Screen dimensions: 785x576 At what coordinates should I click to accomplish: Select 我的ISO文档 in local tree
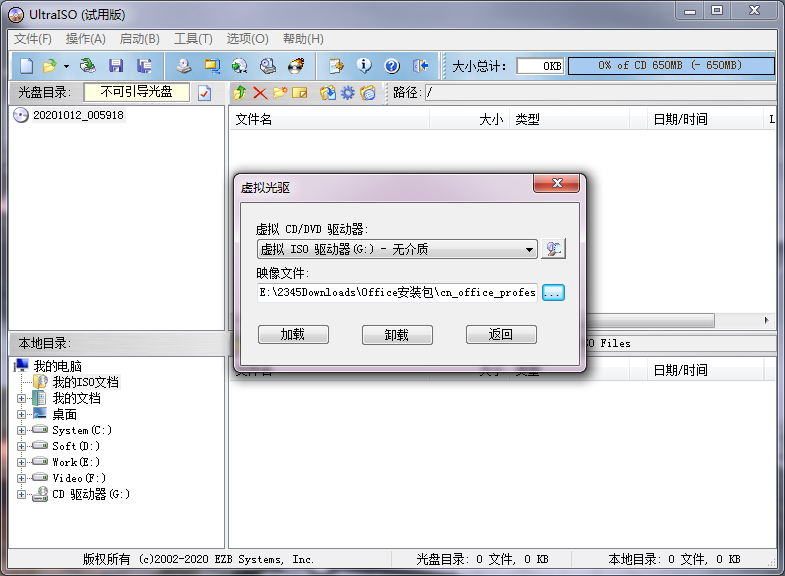86,382
